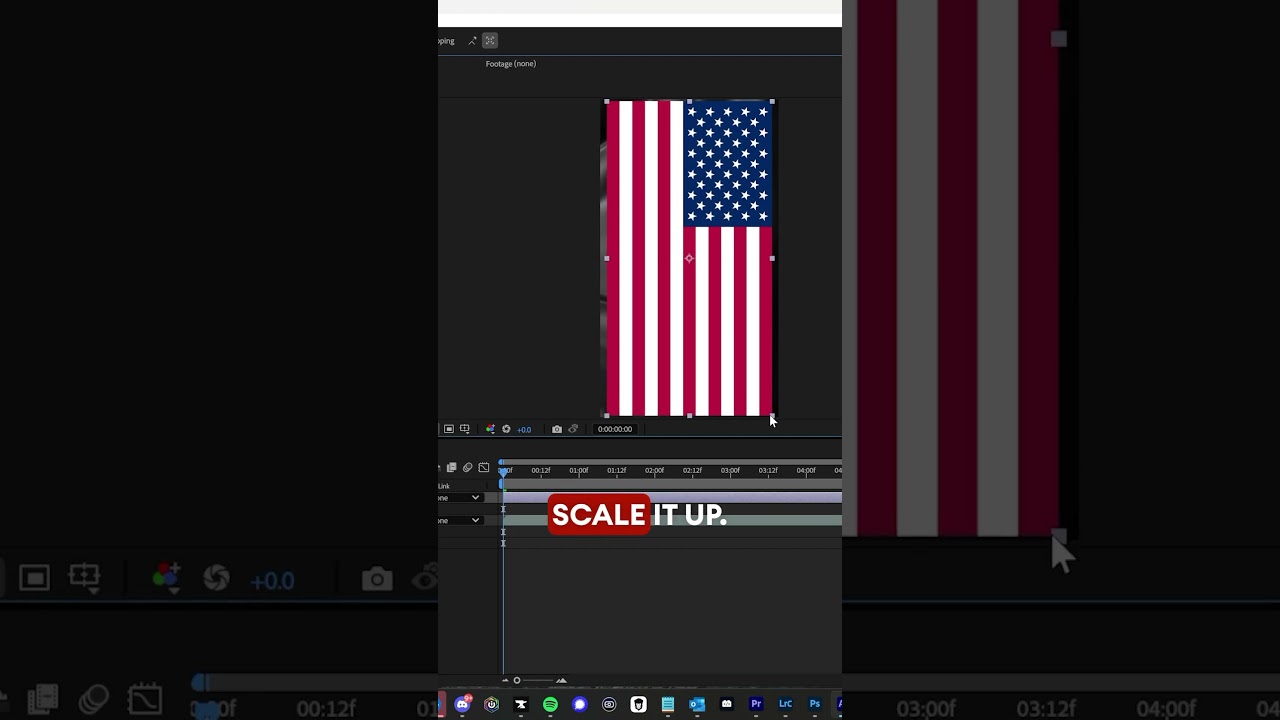
Task: Click the 01:00f mark on time ruler
Action: [x=579, y=470]
